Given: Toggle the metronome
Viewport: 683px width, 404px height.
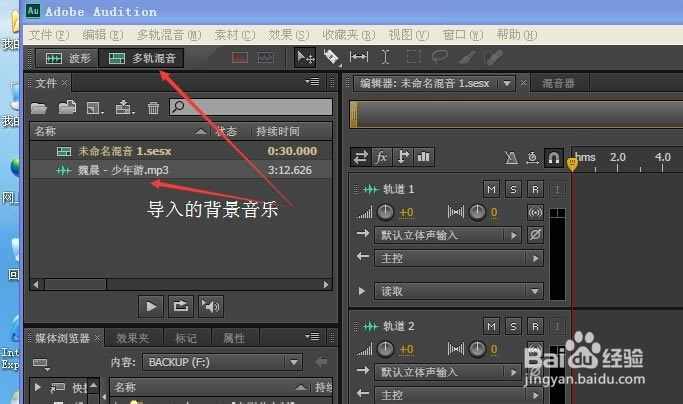Looking at the screenshot, I should point(511,157).
